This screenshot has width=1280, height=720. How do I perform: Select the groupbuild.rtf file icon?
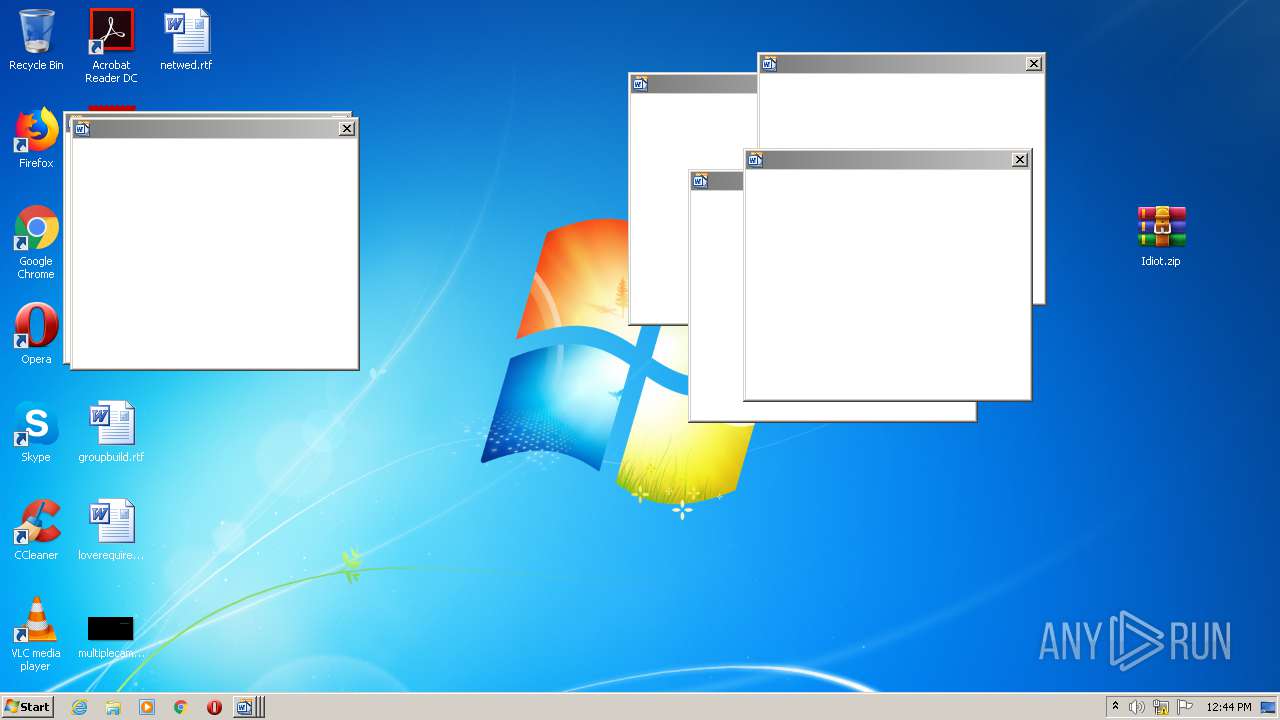[x=111, y=431]
